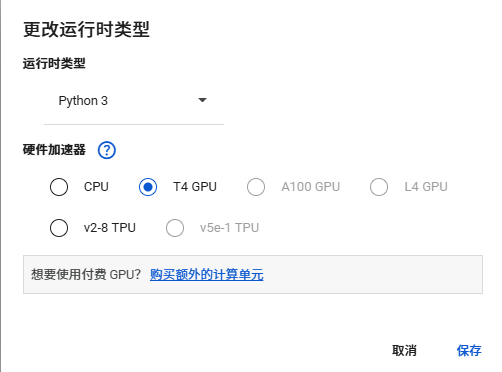This screenshot has width=502, height=372.
Task: Click the 想要使用付费 GPU? banner text
Action: point(86,275)
